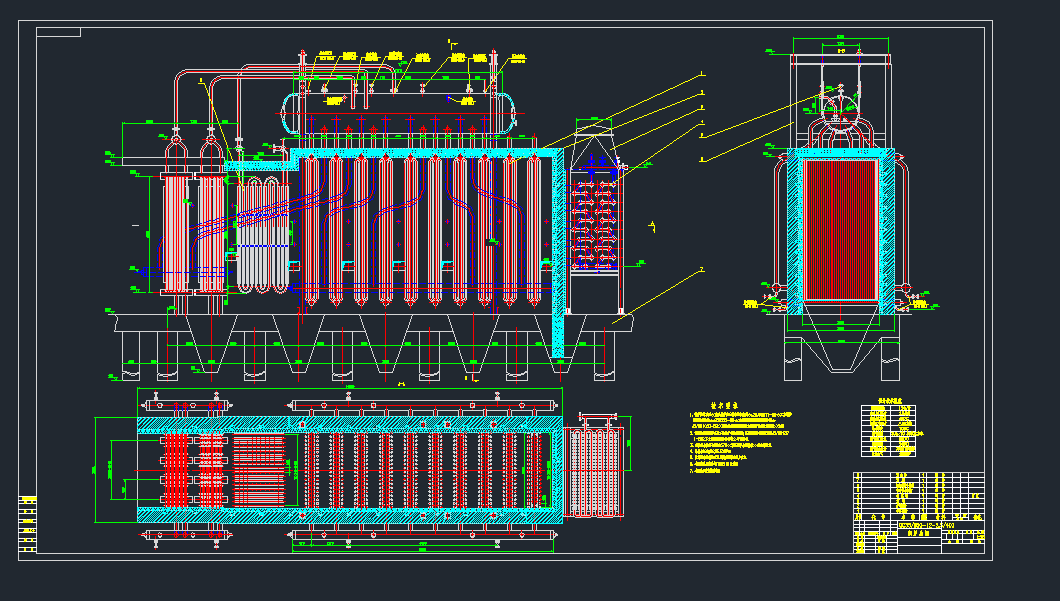1060x601 pixels.
Task: Click the leftmost tall red tube bundle
Action: click(x=176, y=235)
